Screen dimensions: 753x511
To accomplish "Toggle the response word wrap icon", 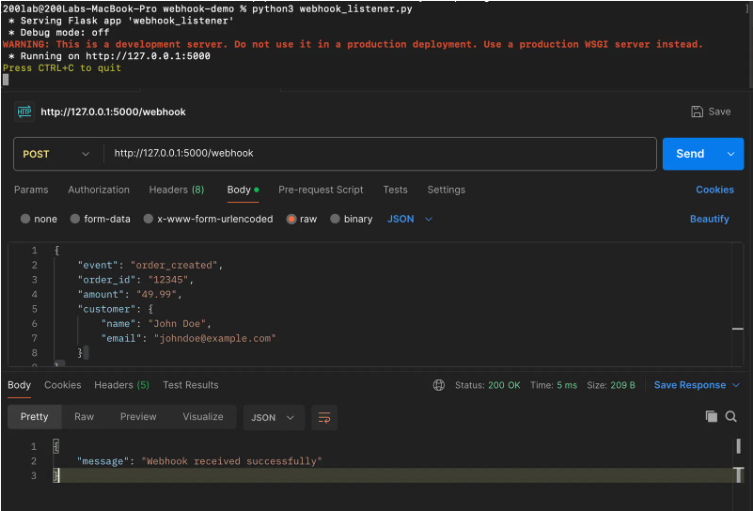I will (324, 417).
